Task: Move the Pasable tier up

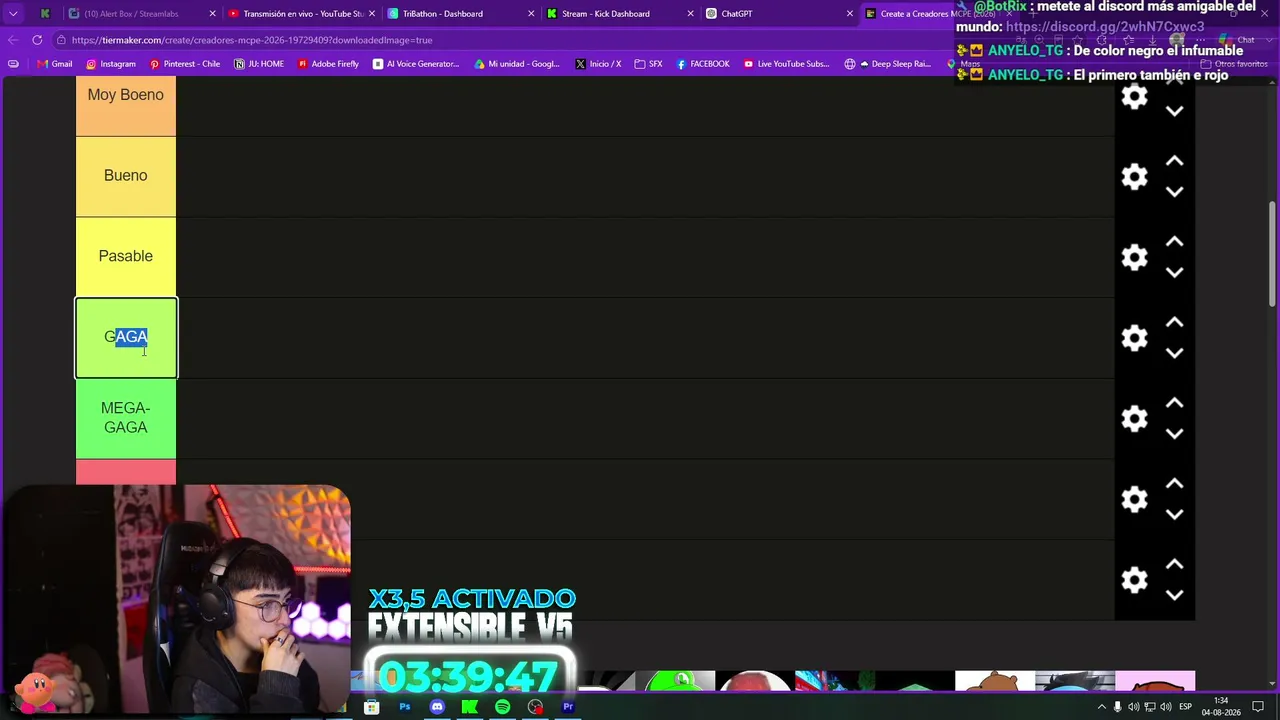Action: [x=1175, y=242]
